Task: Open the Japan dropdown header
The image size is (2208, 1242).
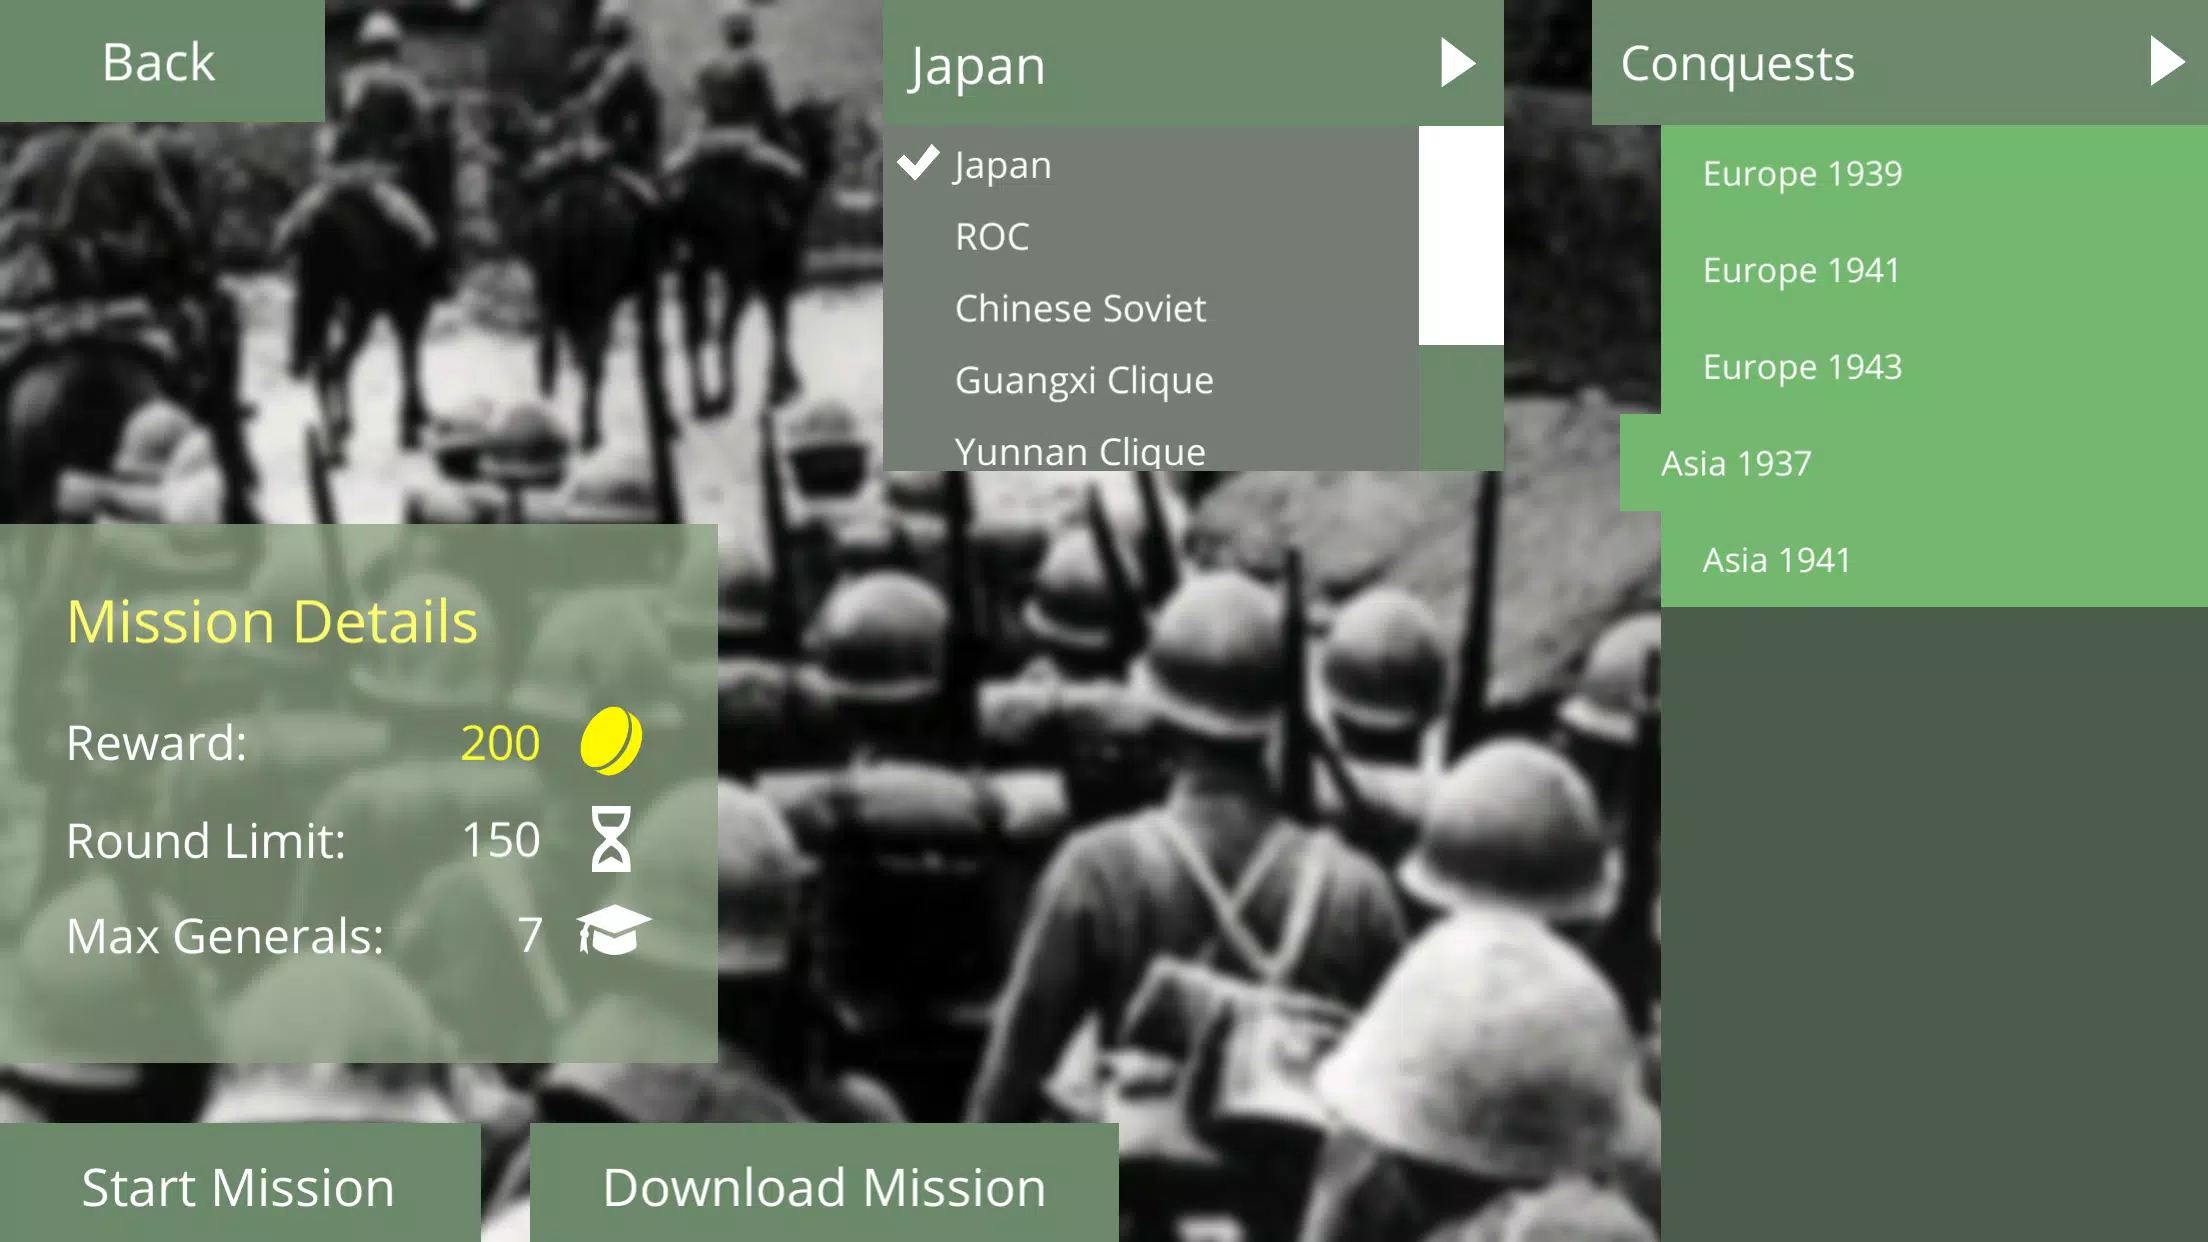Action: point(1150,65)
